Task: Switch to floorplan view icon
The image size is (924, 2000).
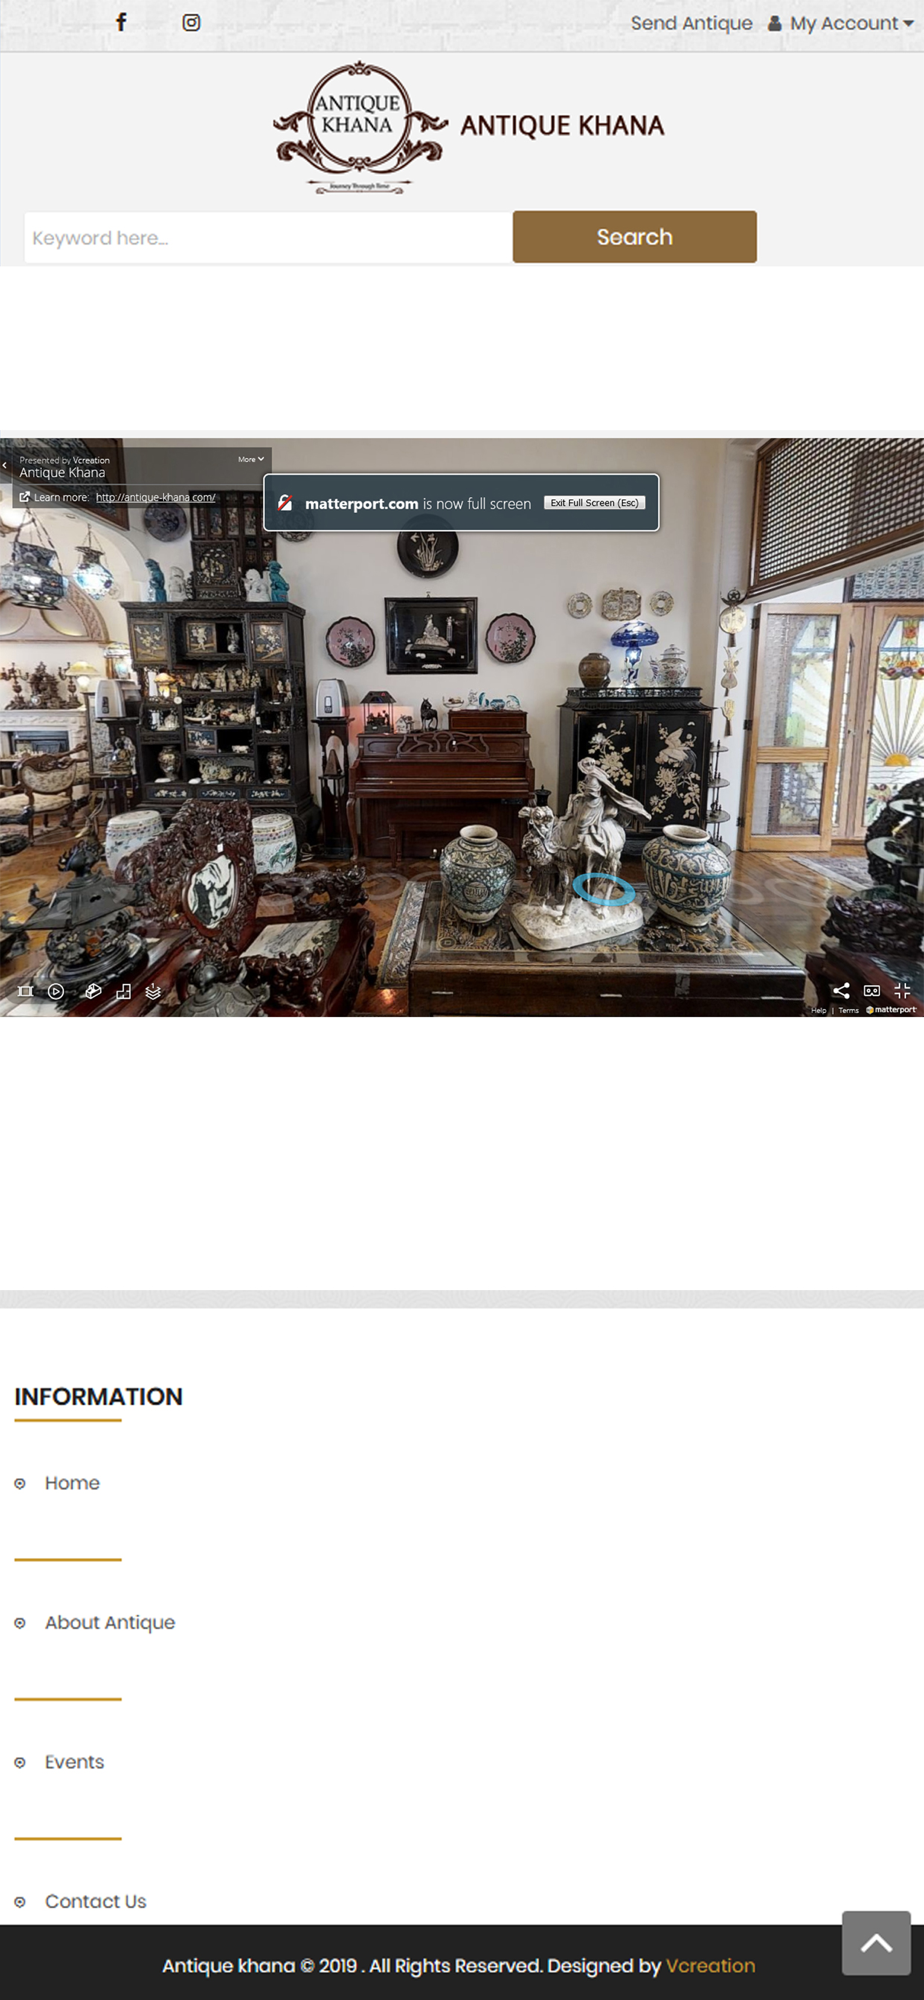Action: tap(123, 991)
